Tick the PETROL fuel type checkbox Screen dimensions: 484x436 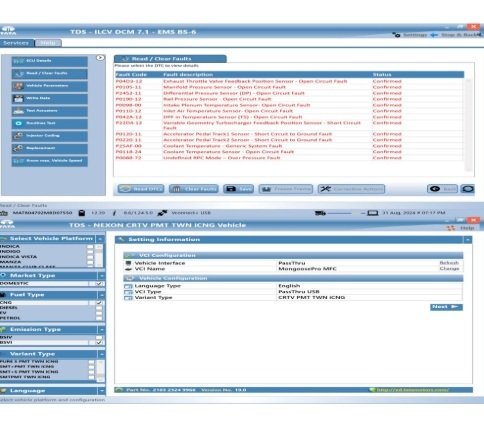coord(99,318)
